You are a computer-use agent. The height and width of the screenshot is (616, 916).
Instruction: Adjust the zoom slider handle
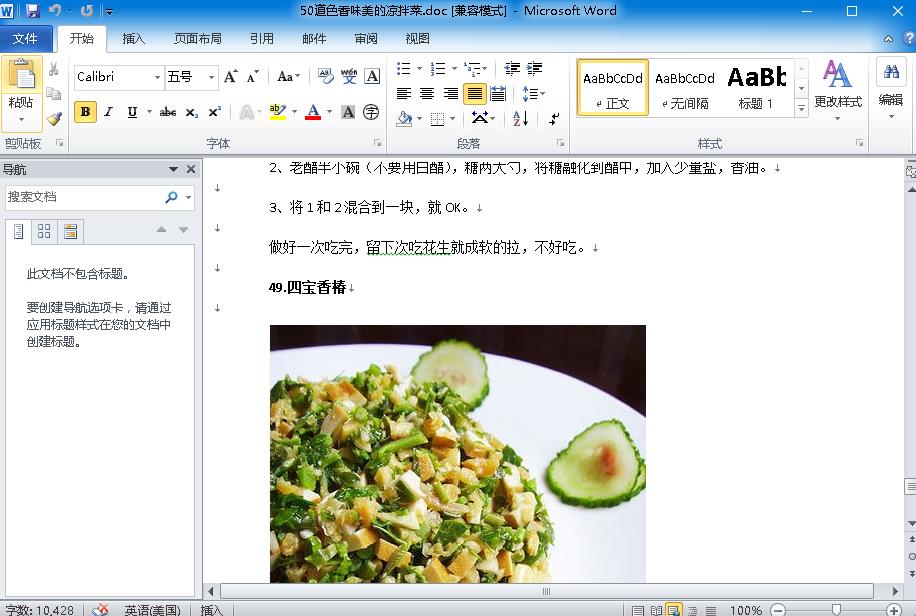(x=836, y=610)
